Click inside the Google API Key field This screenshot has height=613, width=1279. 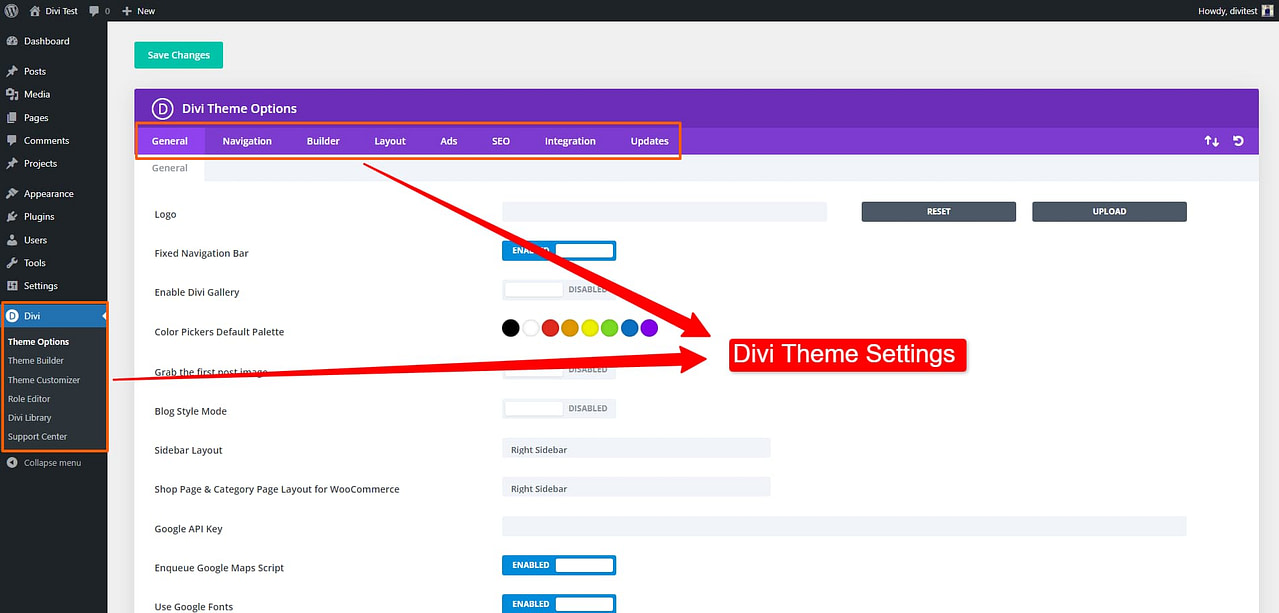coord(843,525)
